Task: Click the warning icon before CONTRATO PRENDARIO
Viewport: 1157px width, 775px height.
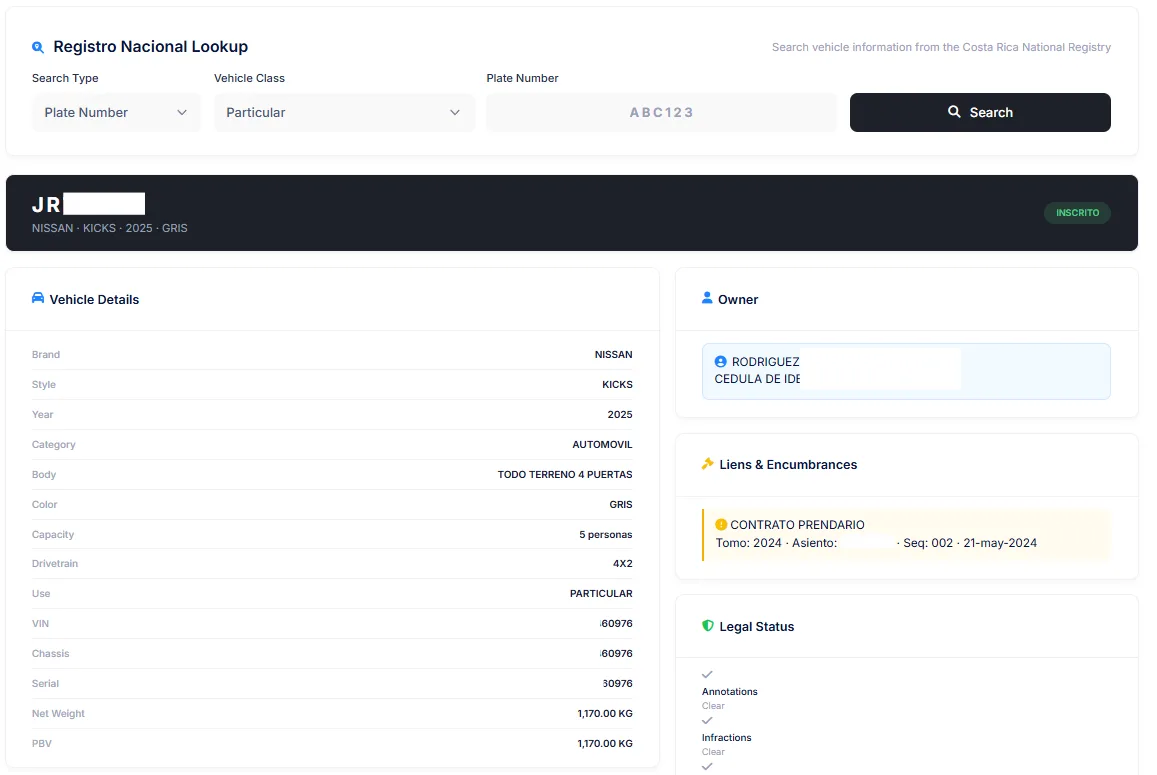Action: pyautogui.click(x=722, y=525)
